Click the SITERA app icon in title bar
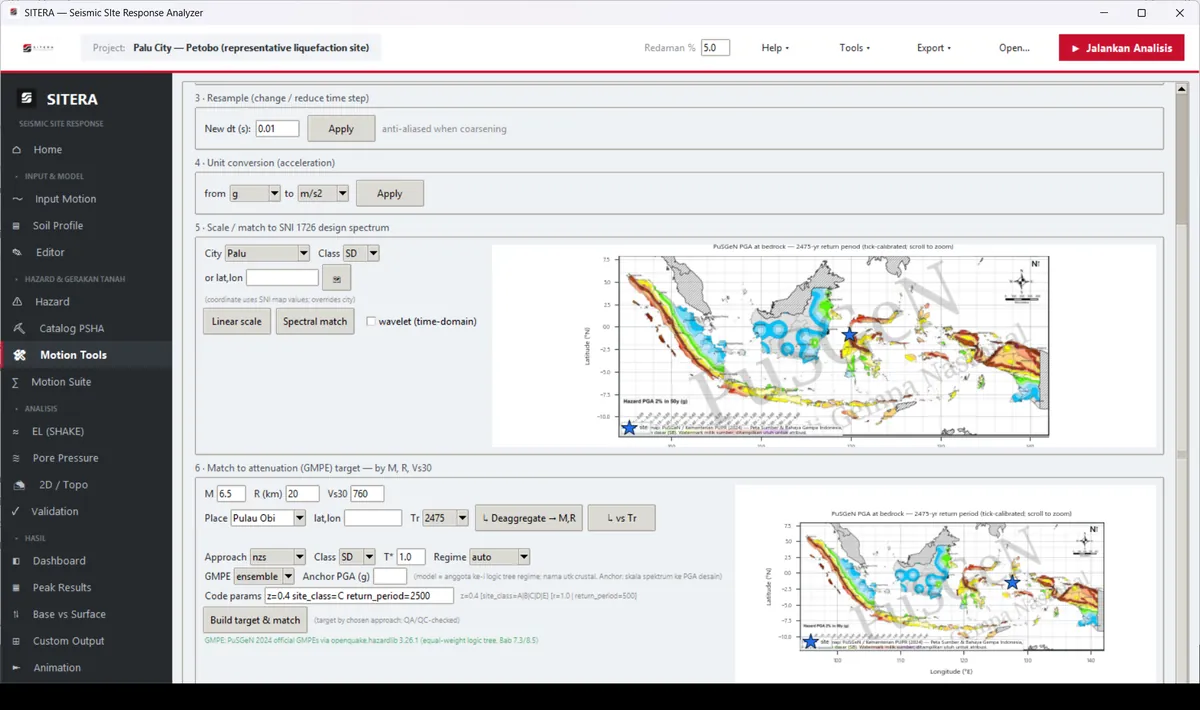Image resolution: width=1200 pixels, height=710 pixels. [13, 12]
